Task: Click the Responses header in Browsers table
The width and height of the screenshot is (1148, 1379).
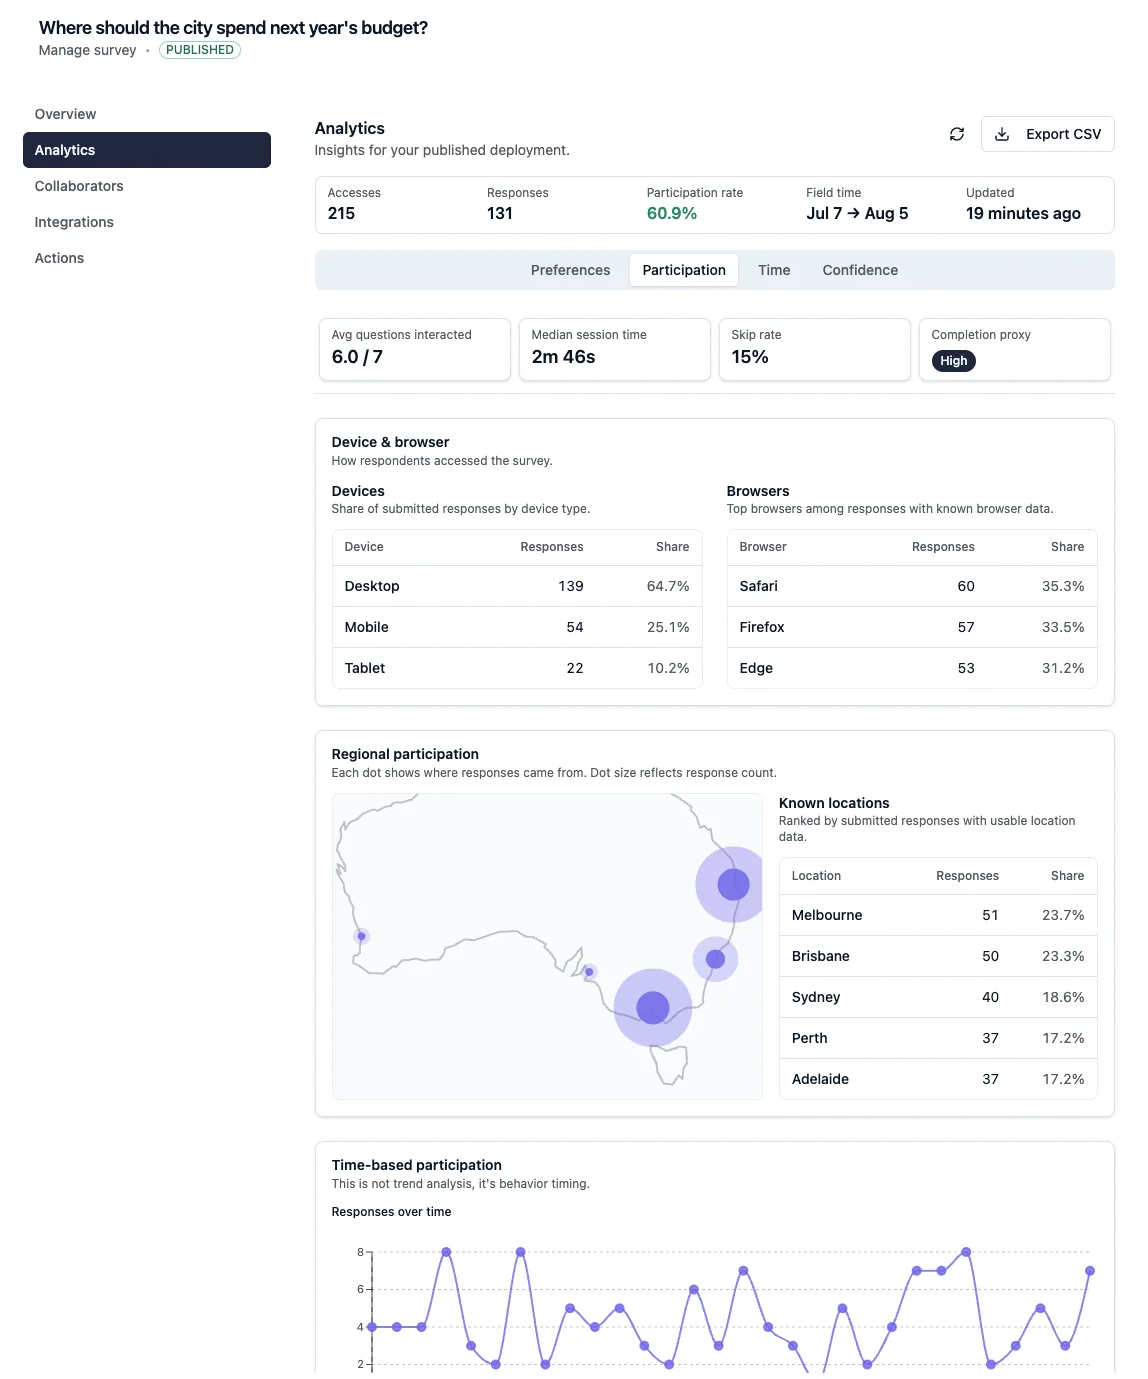Action: point(943,547)
